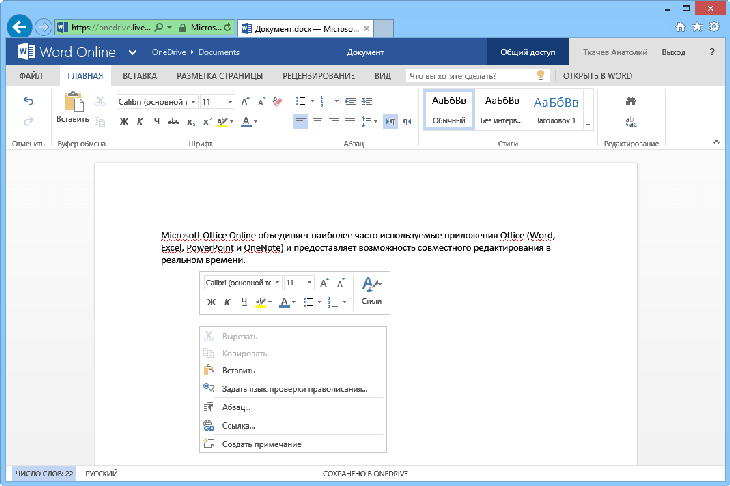Image resolution: width=730 pixels, height=486 pixels.
Task: Switch to ВСТАВКА tab
Action: point(140,75)
